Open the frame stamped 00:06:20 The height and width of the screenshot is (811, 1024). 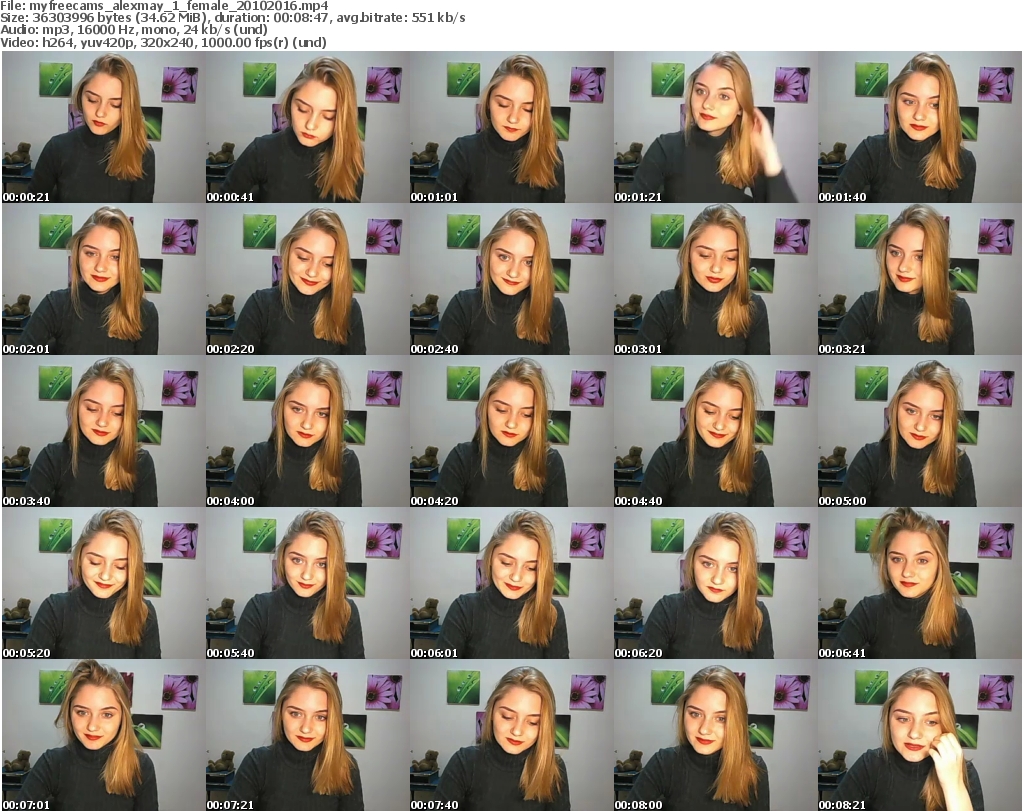tap(716, 583)
